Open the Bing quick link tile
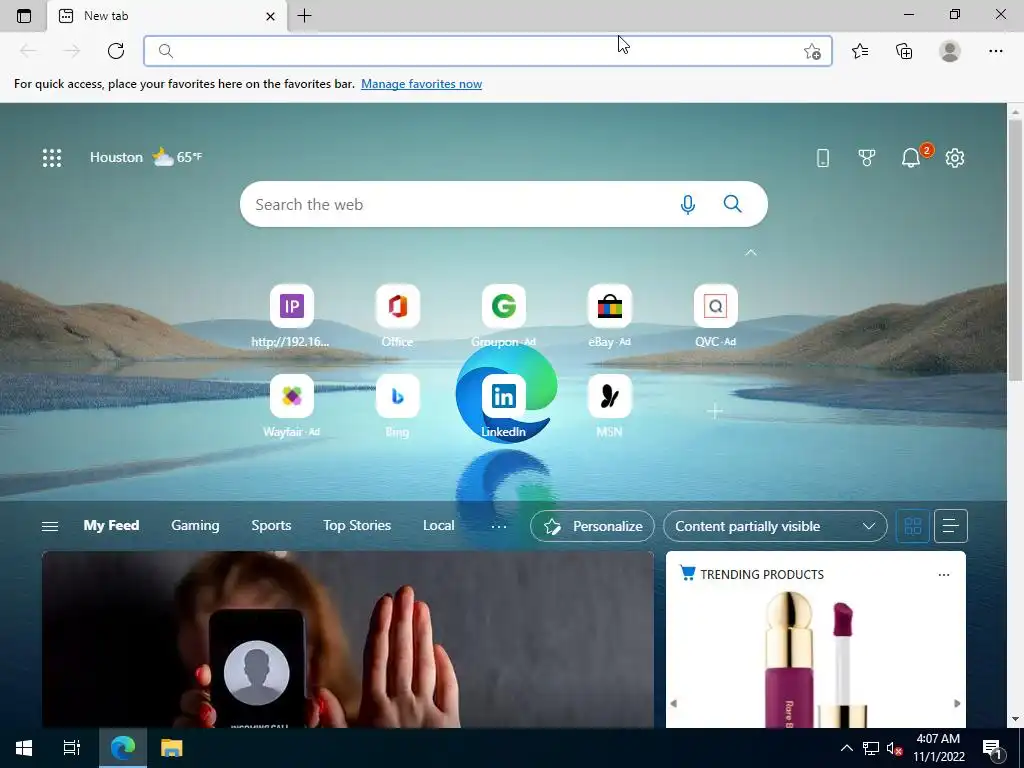 (x=397, y=406)
